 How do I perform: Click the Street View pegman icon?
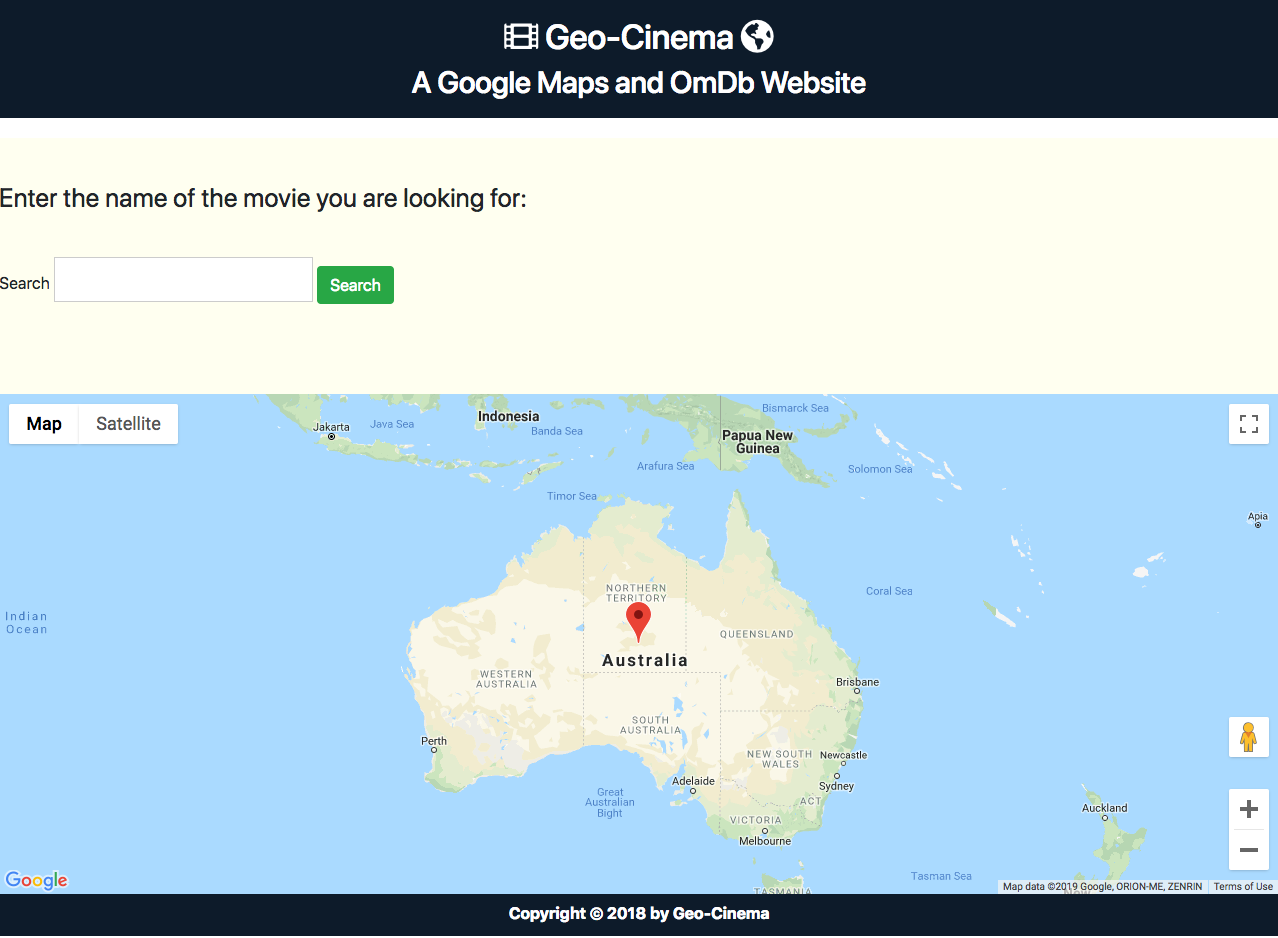pos(1248,737)
